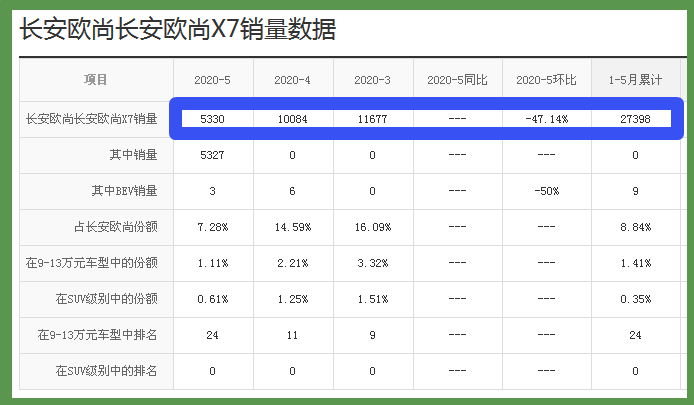
Task: Click the 2020-5环比 dashes in 其中销量 row
Action: click(546, 155)
